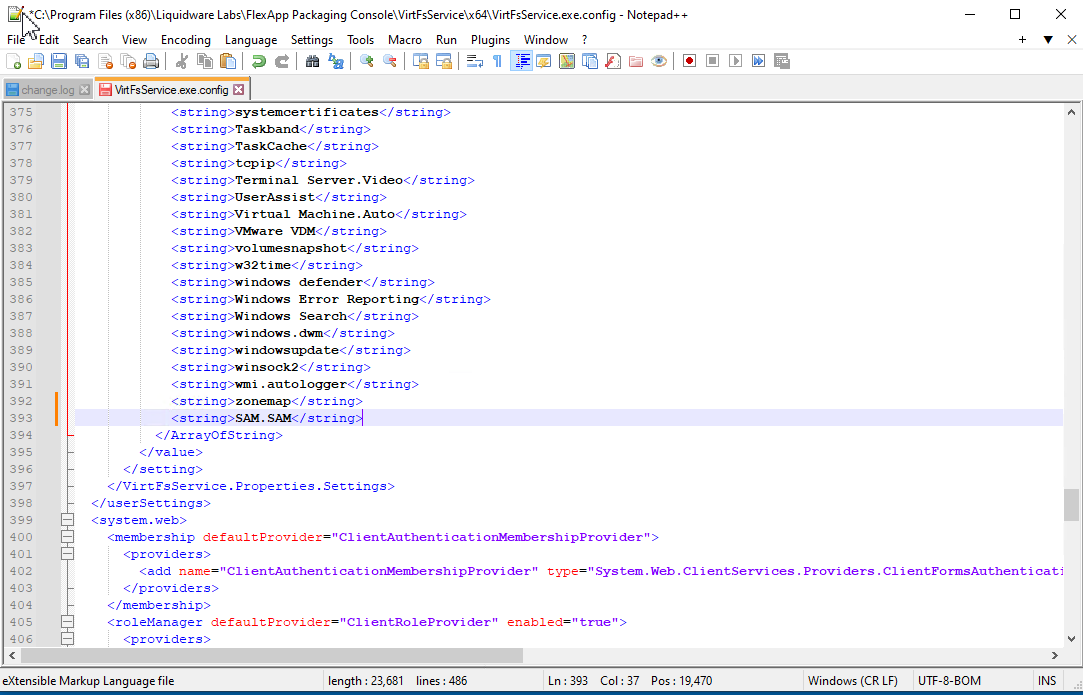
Task: Toggle Show All Characters paragraph icon
Action: click(497, 61)
